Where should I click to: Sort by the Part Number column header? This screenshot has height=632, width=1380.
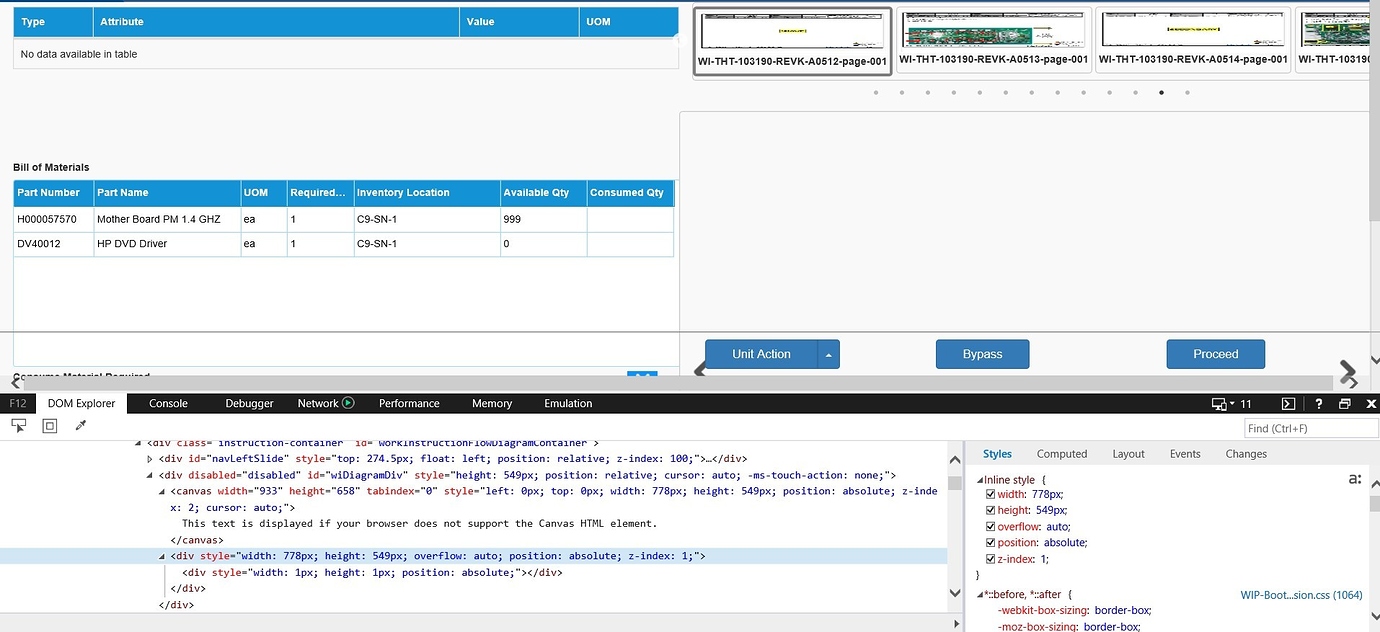tap(53, 193)
